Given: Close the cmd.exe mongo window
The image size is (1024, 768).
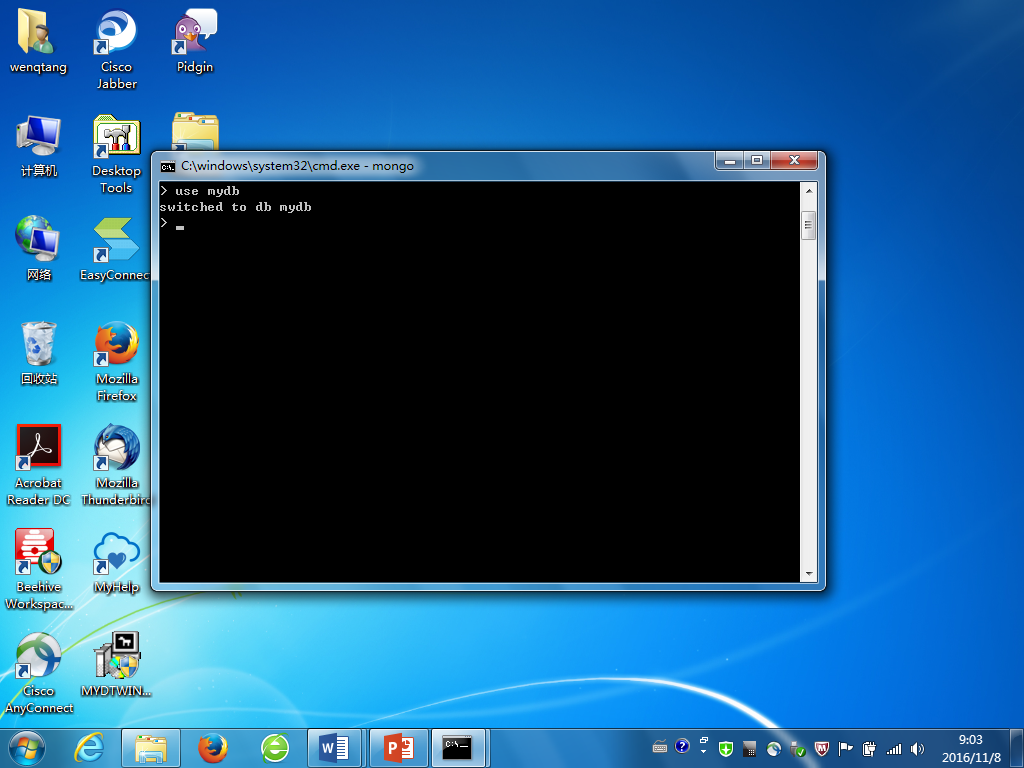Looking at the screenshot, I should coord(794,161).
